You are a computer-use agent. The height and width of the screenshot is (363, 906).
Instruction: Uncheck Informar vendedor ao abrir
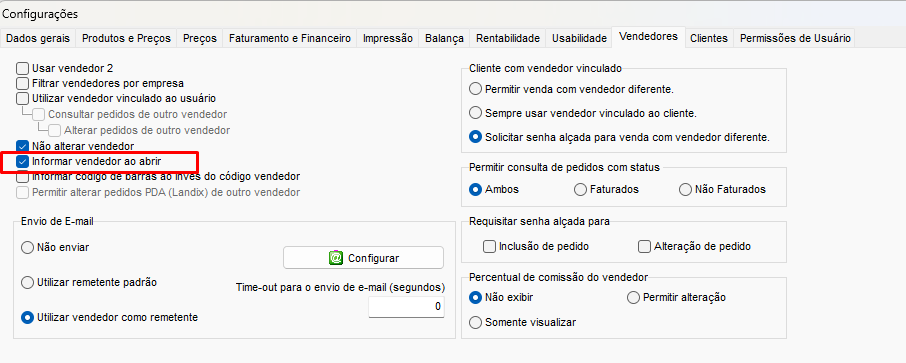click(23, 161)
